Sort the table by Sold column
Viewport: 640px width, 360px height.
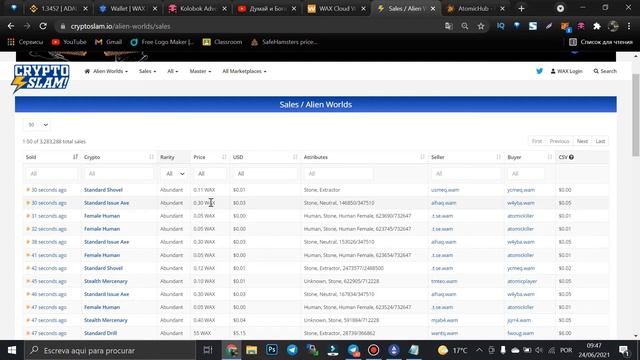(x=51, y=157)
